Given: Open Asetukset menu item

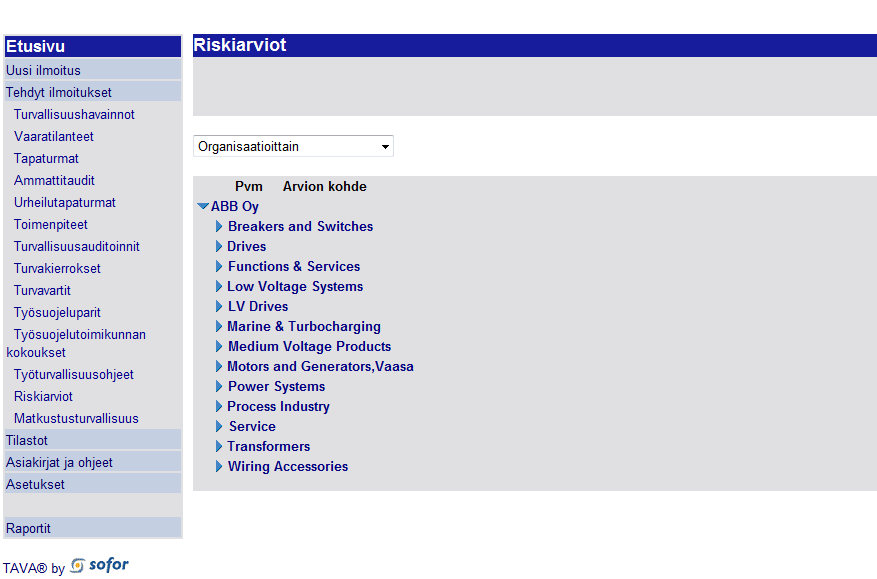Looking at the screenshot, I should 93,484.
